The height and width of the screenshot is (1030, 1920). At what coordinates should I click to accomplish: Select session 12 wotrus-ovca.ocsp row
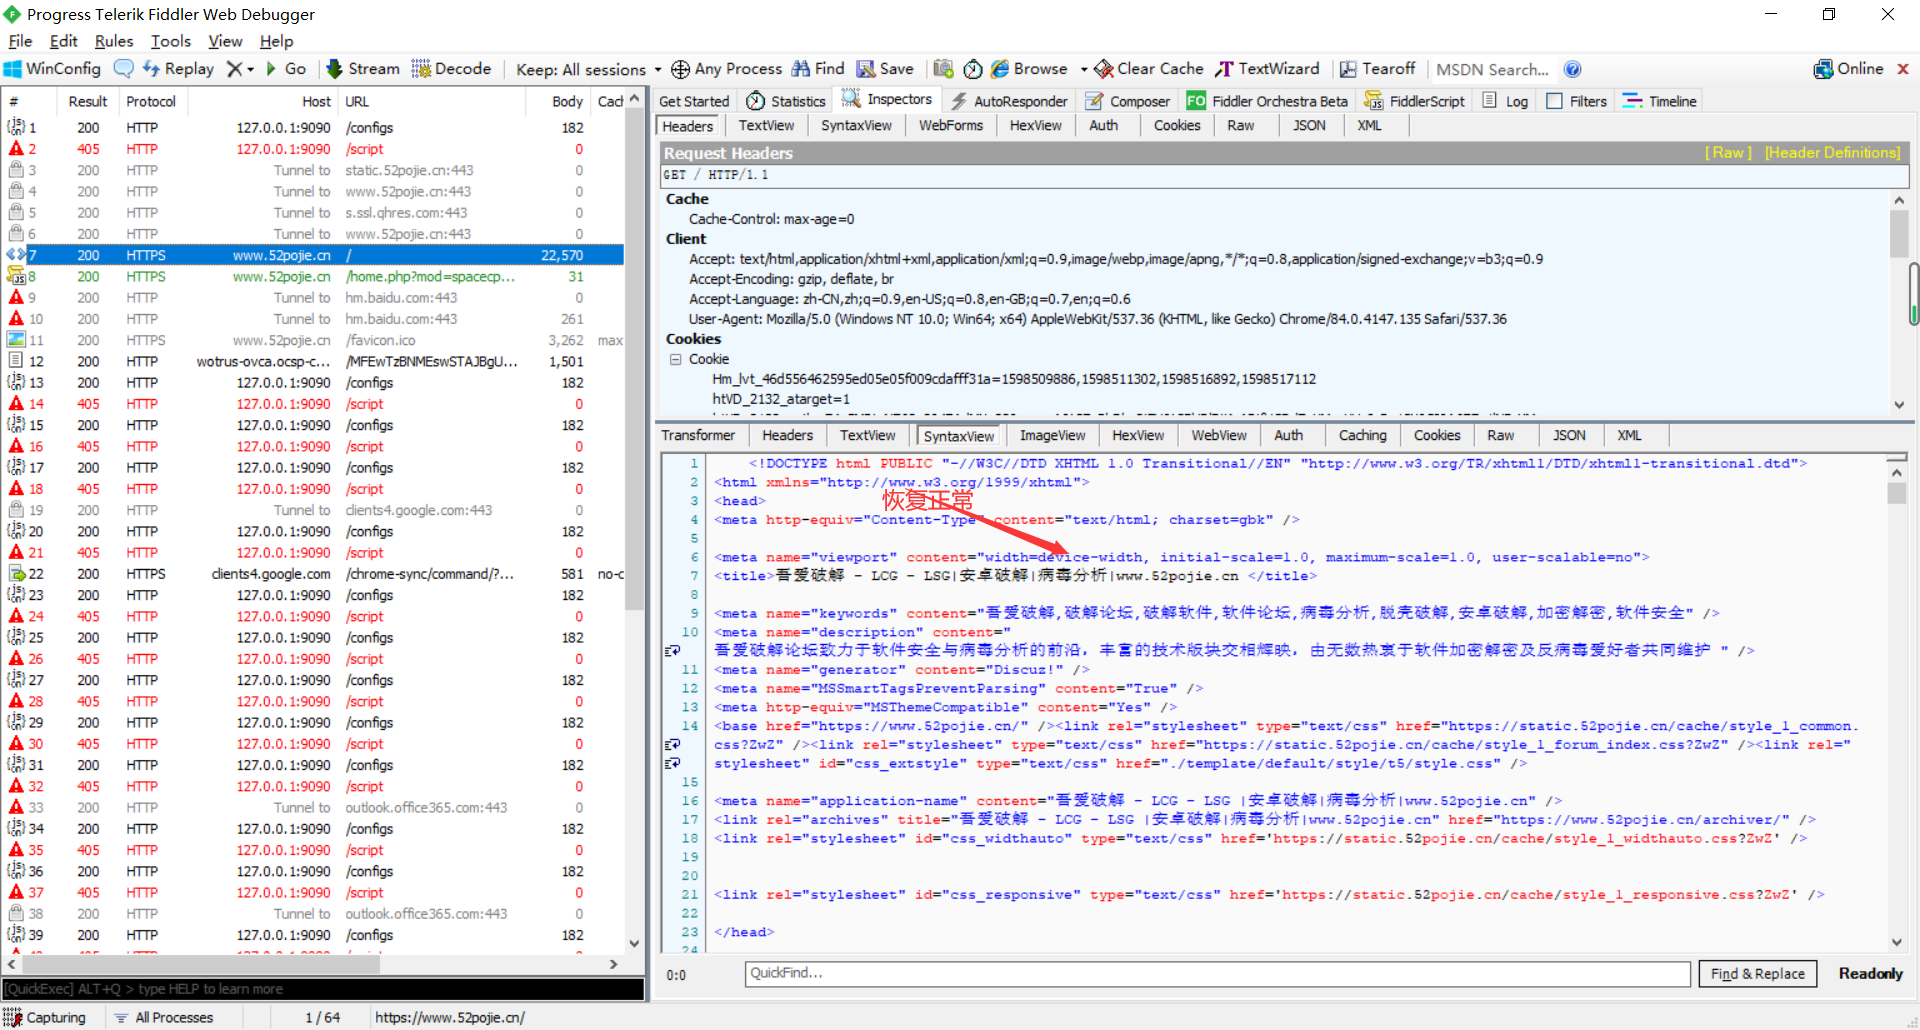click(x=315, y=362)
